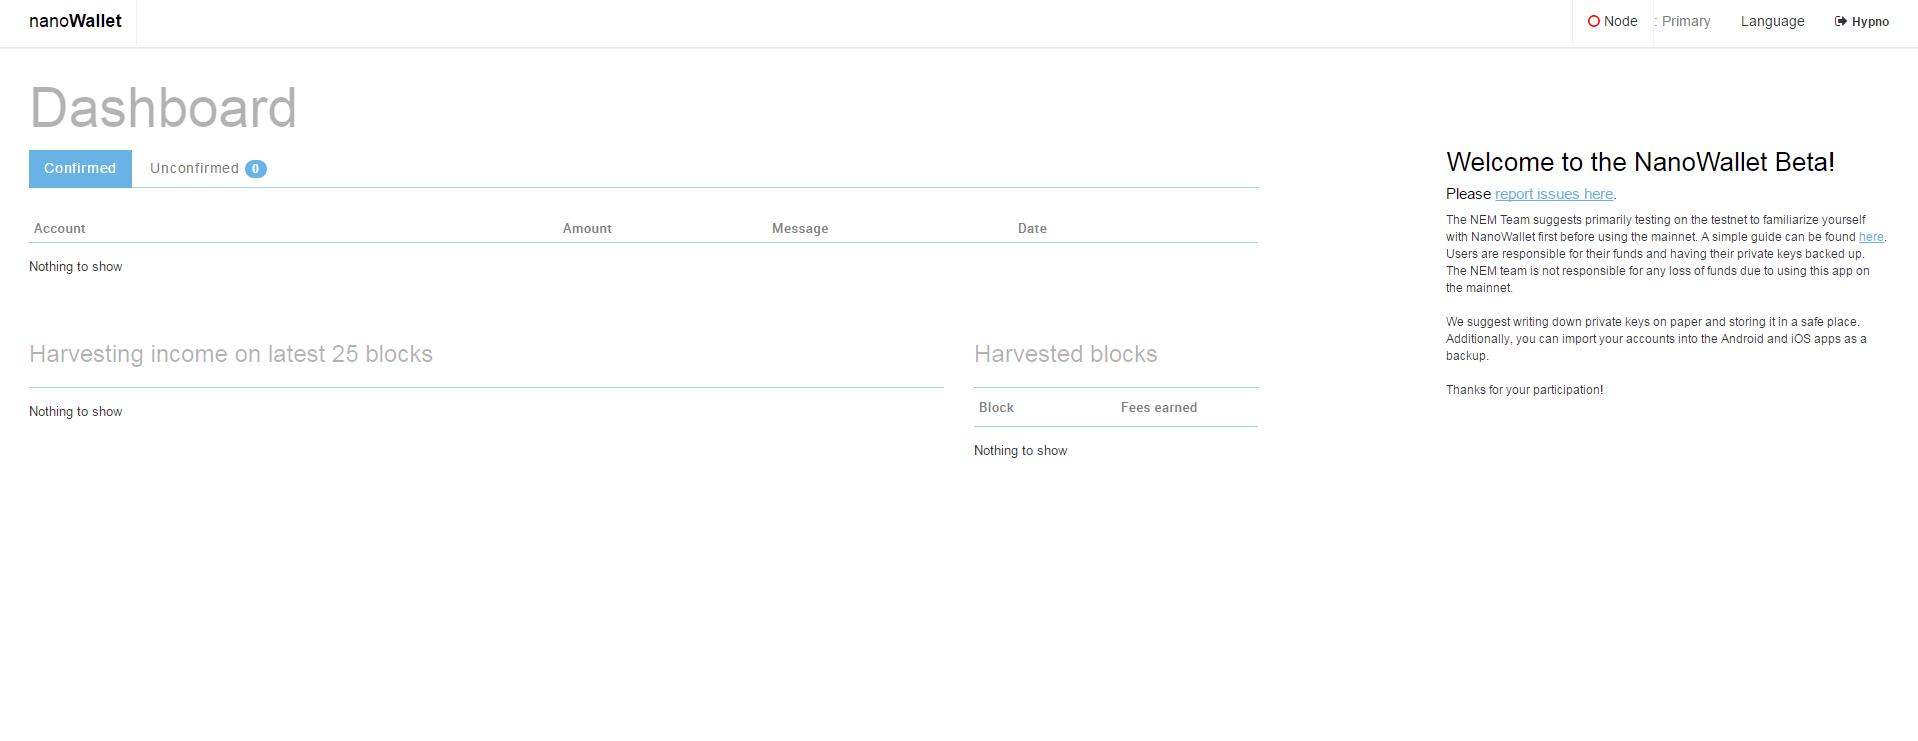1918x741 pixels.
Task: Open the Node menu label
Action: pyautogui.click(x=1621, y=21)
